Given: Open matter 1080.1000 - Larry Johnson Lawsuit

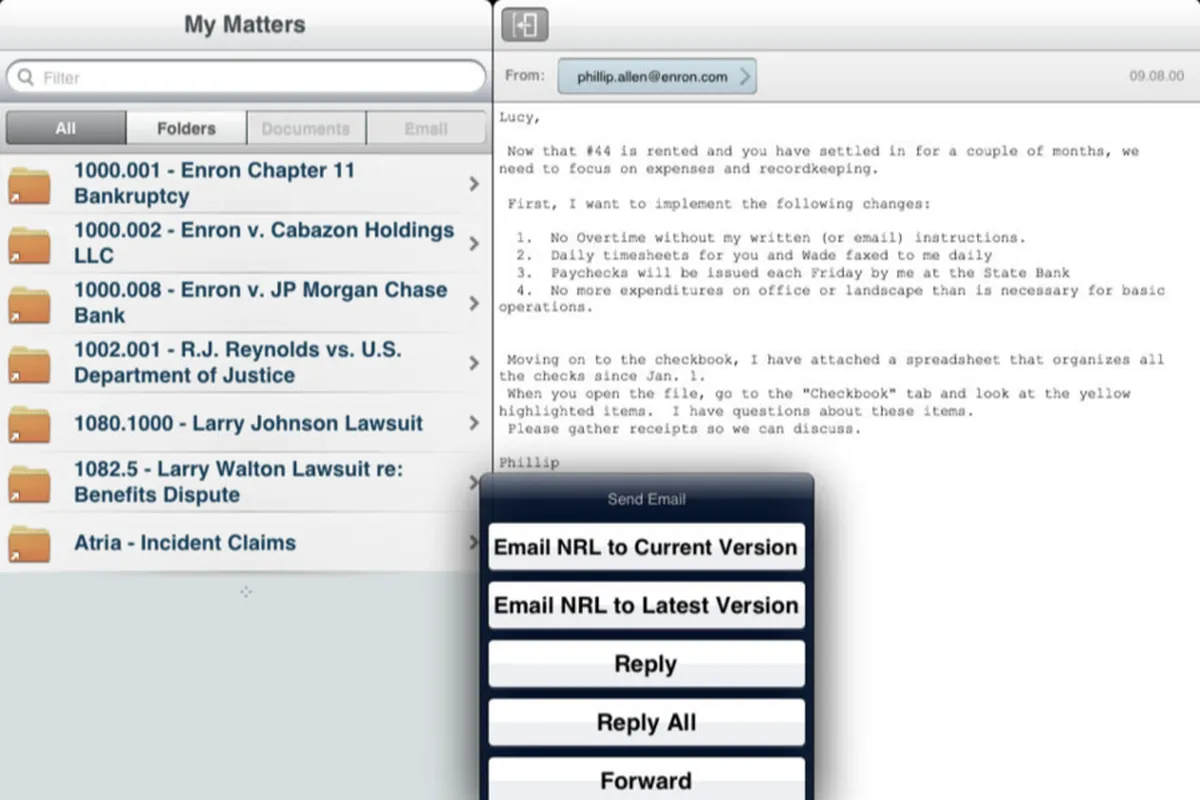Looking at the screenshot, I should (x=245, y=423).
